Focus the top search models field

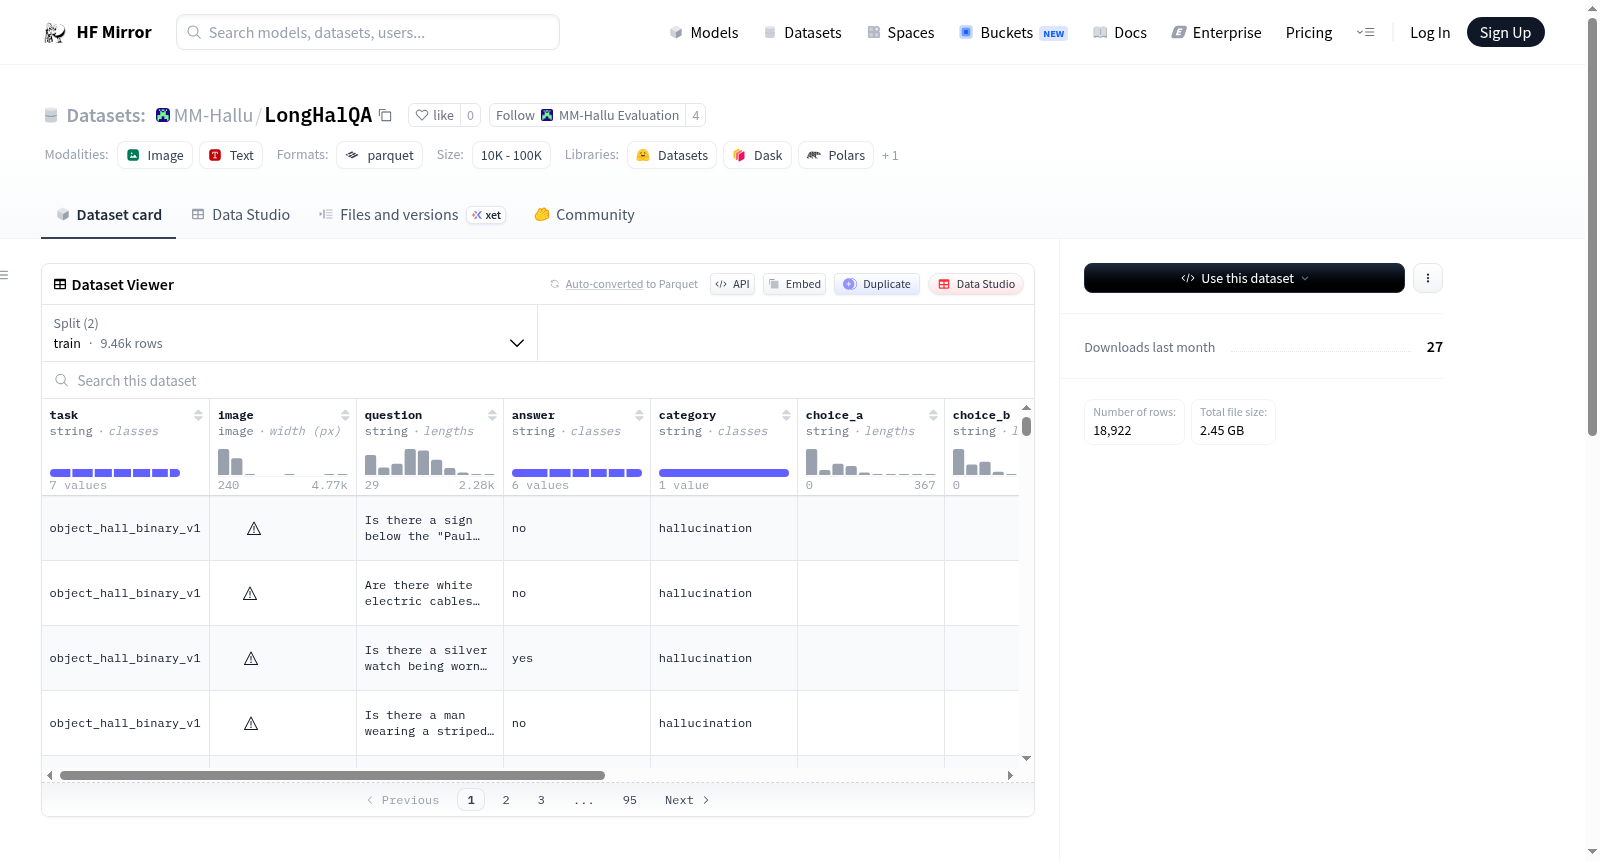368,32
